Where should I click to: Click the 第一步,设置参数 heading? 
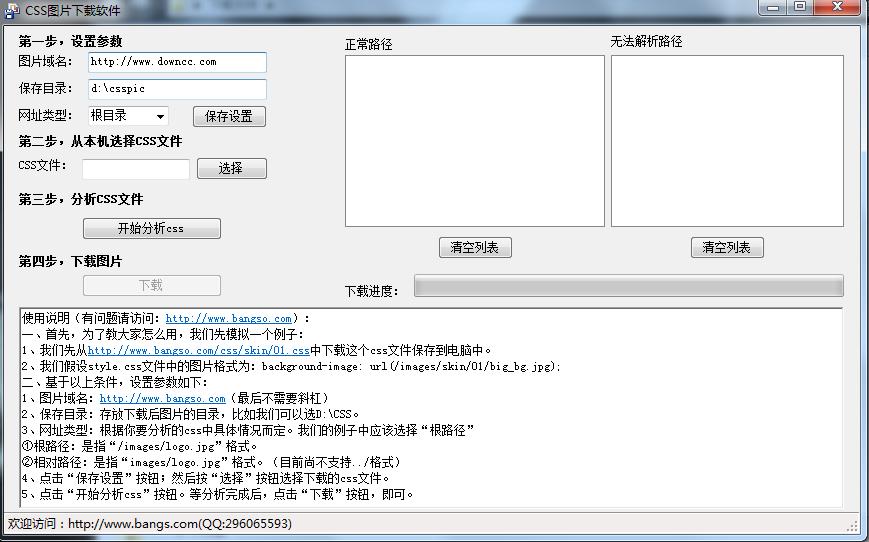[70, 42]
